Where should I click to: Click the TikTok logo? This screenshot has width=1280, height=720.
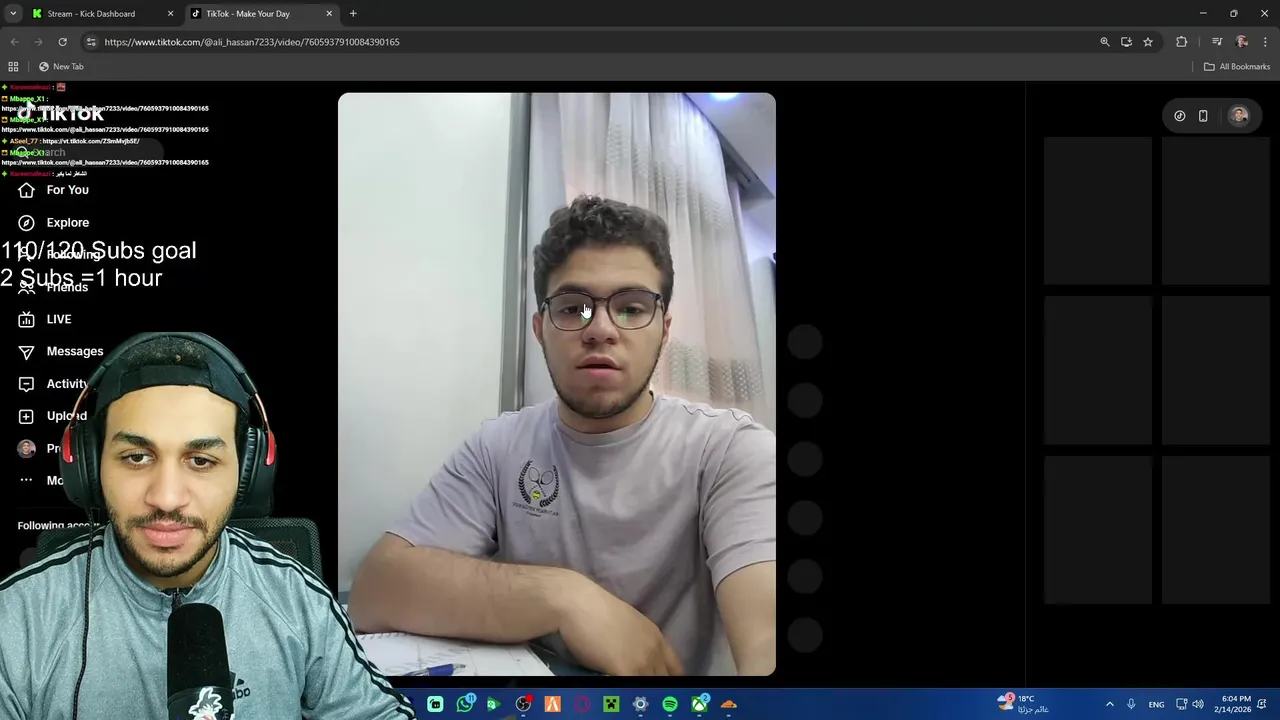tap(62, 114)
